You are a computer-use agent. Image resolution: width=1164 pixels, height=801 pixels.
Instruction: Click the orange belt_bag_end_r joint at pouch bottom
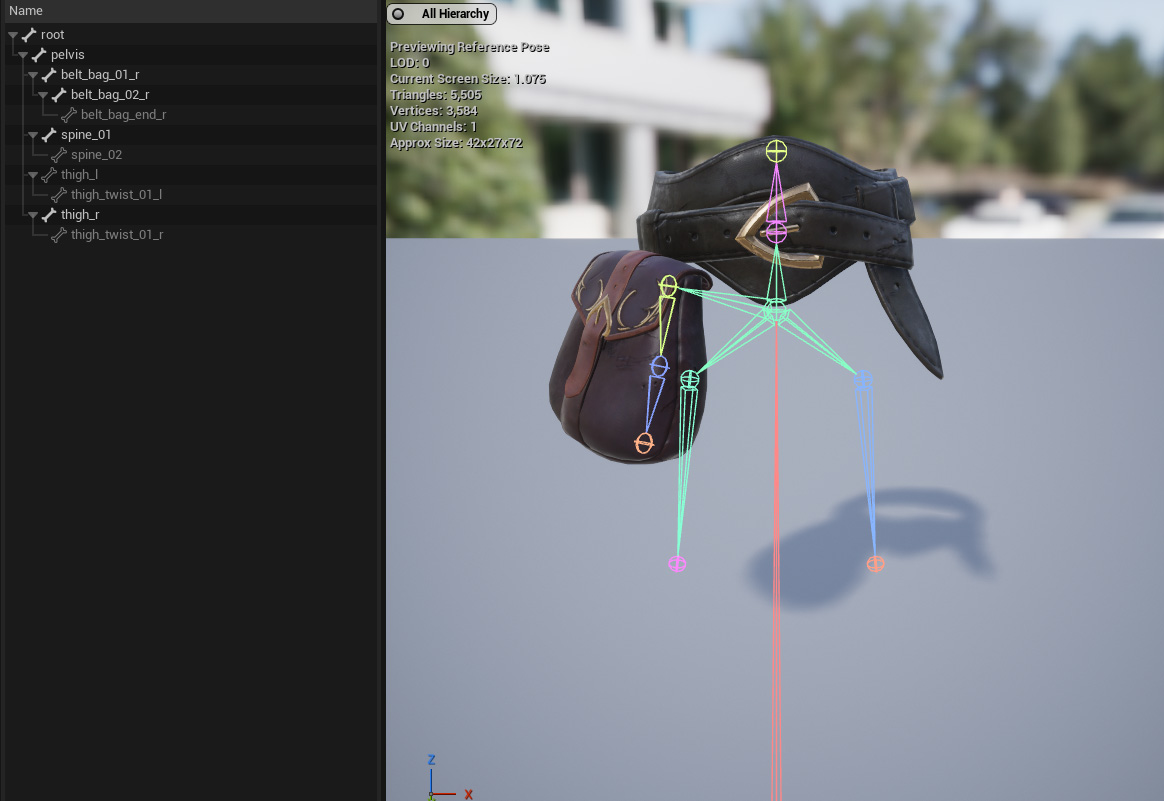644,444
